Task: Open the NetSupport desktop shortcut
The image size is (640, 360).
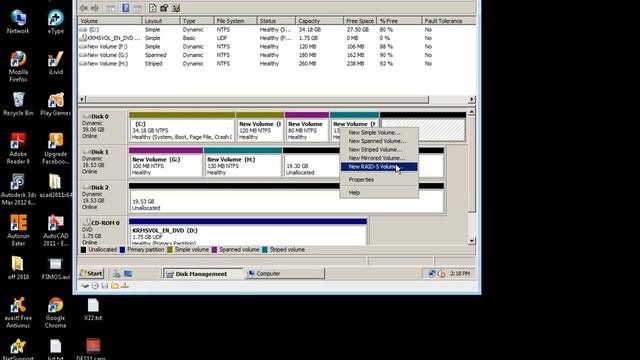Action: click(18, 349)
